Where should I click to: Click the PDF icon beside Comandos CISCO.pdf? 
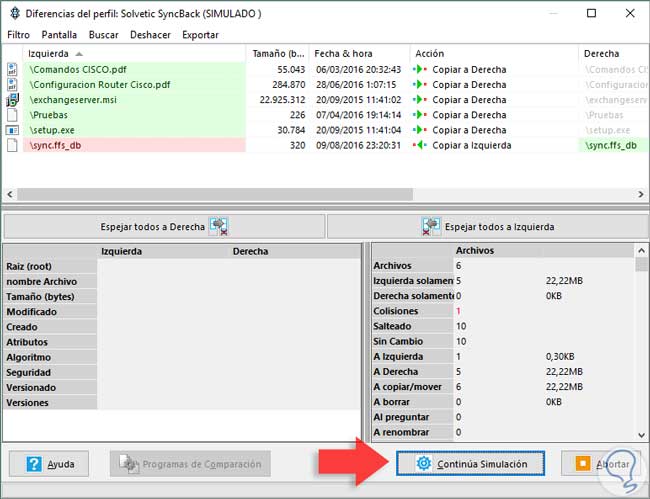12,69
